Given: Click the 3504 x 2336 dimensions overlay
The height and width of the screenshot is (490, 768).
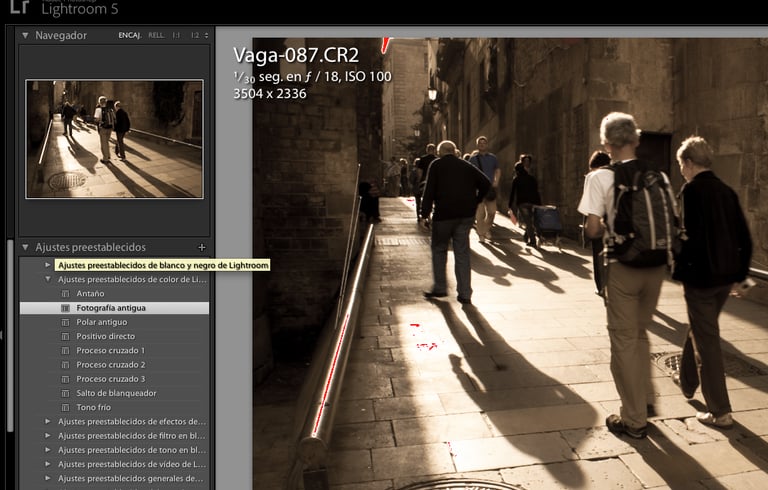Looking at the screenshot, I should [270, 94].
